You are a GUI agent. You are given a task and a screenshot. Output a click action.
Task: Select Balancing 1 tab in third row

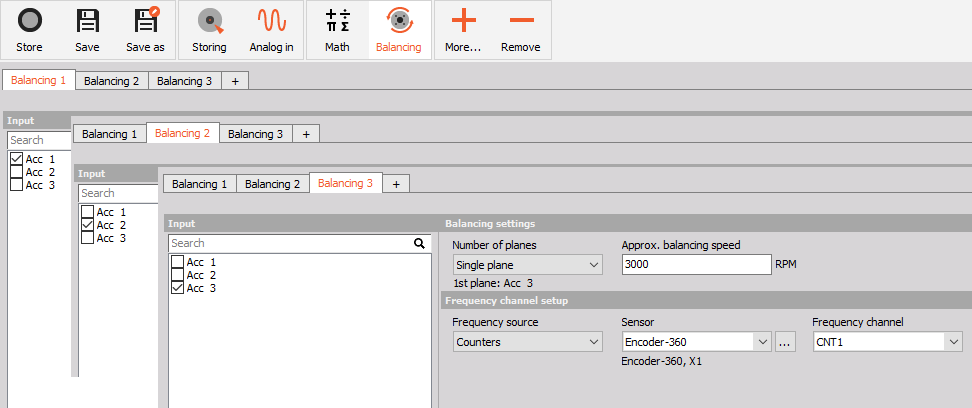point(200,184)
